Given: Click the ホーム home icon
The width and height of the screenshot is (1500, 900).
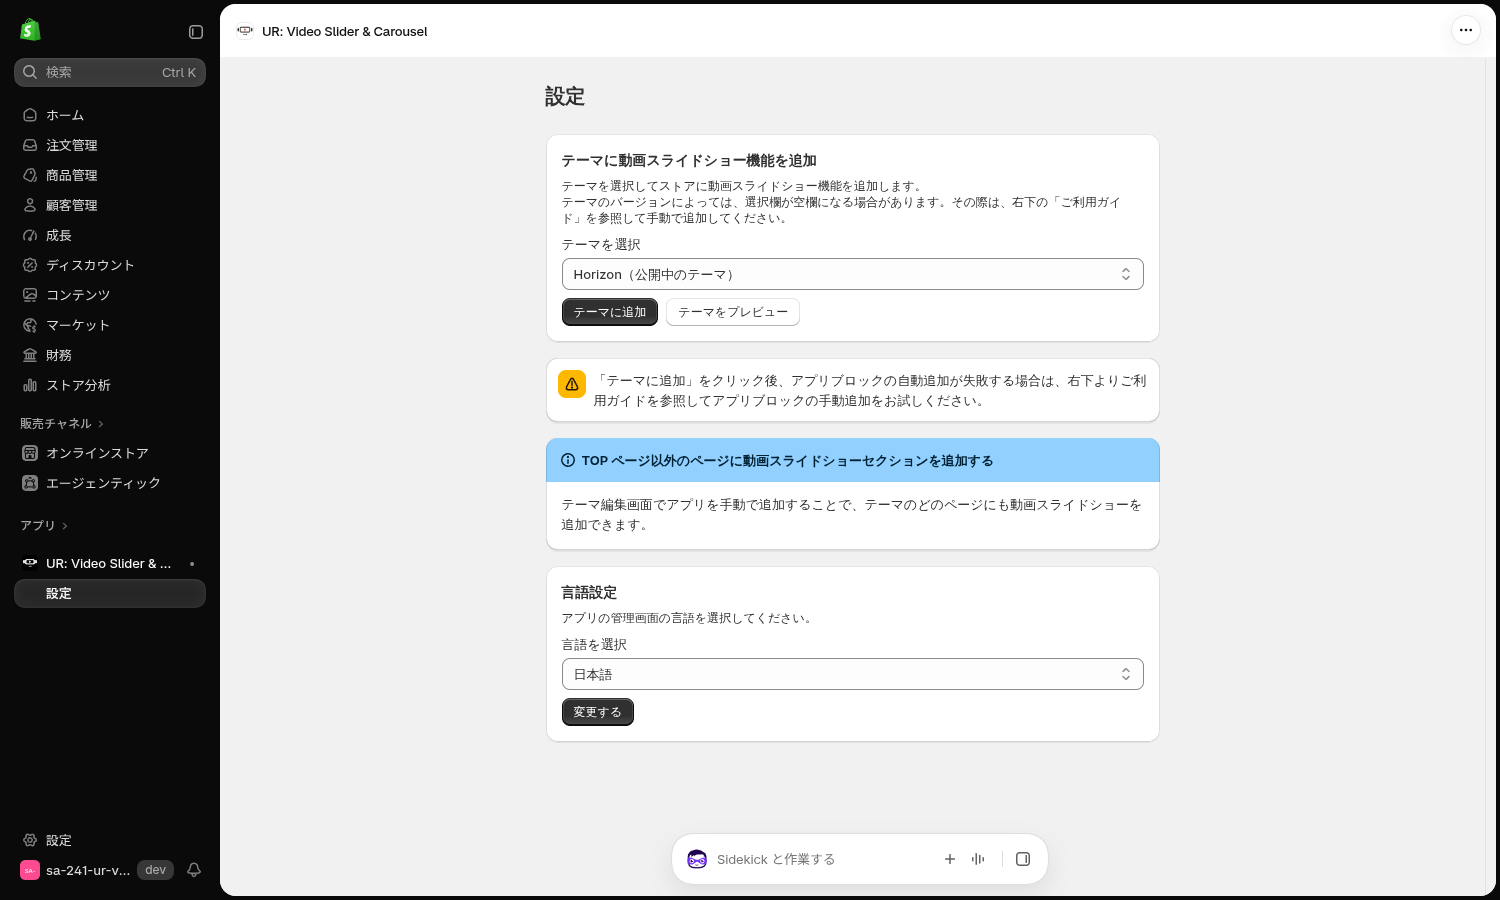Looking at the screenshot, I should click(x=30, y=115).
